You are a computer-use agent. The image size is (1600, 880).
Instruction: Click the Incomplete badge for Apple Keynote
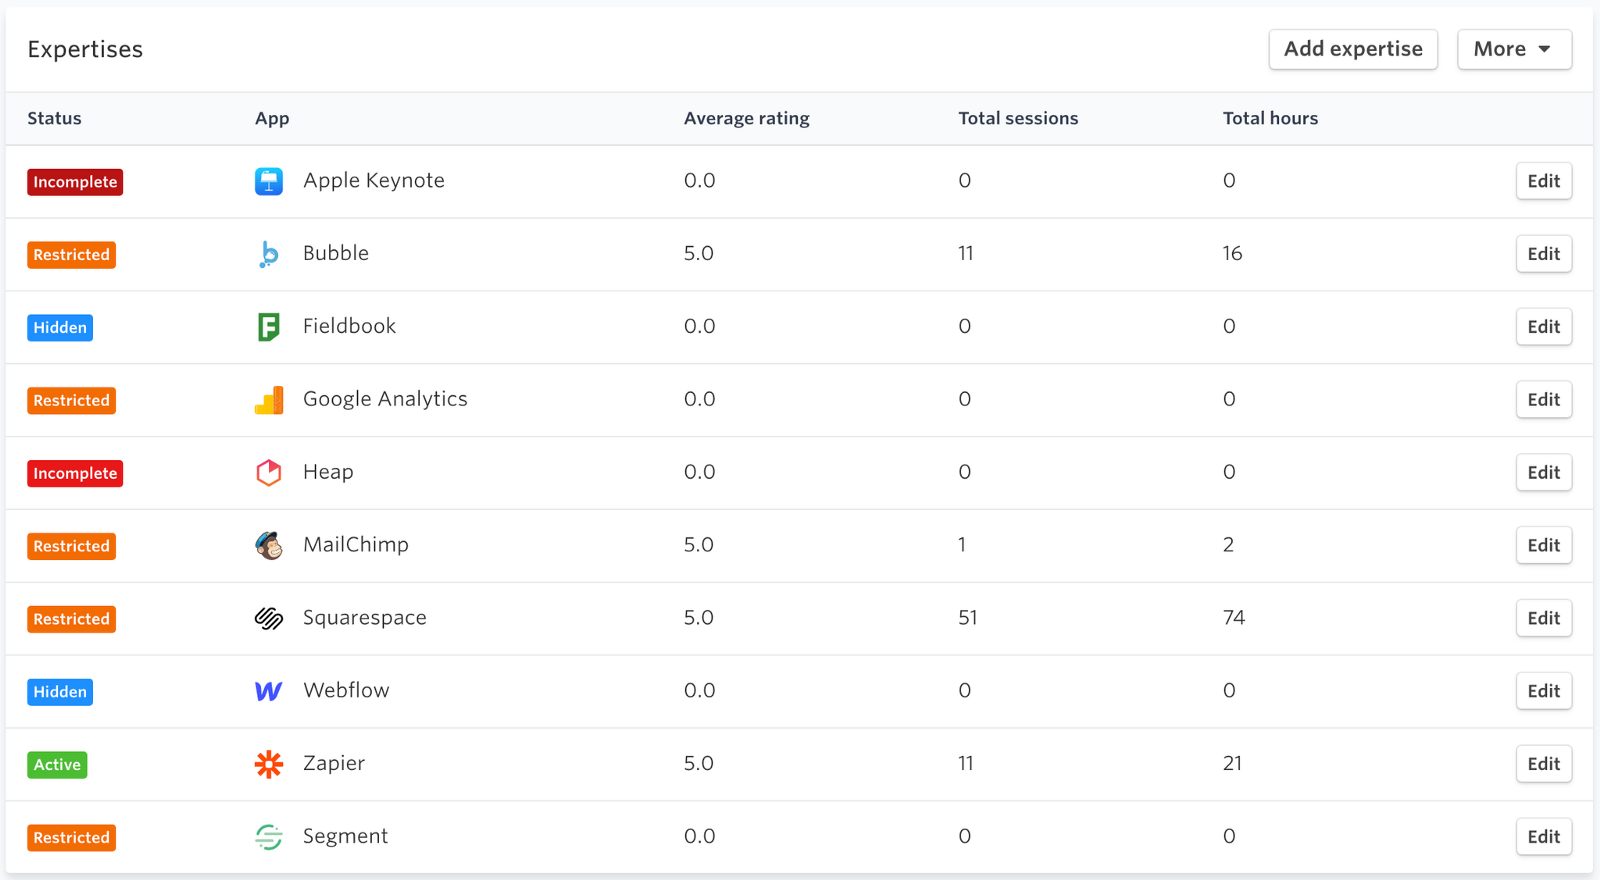coord(75,182)
